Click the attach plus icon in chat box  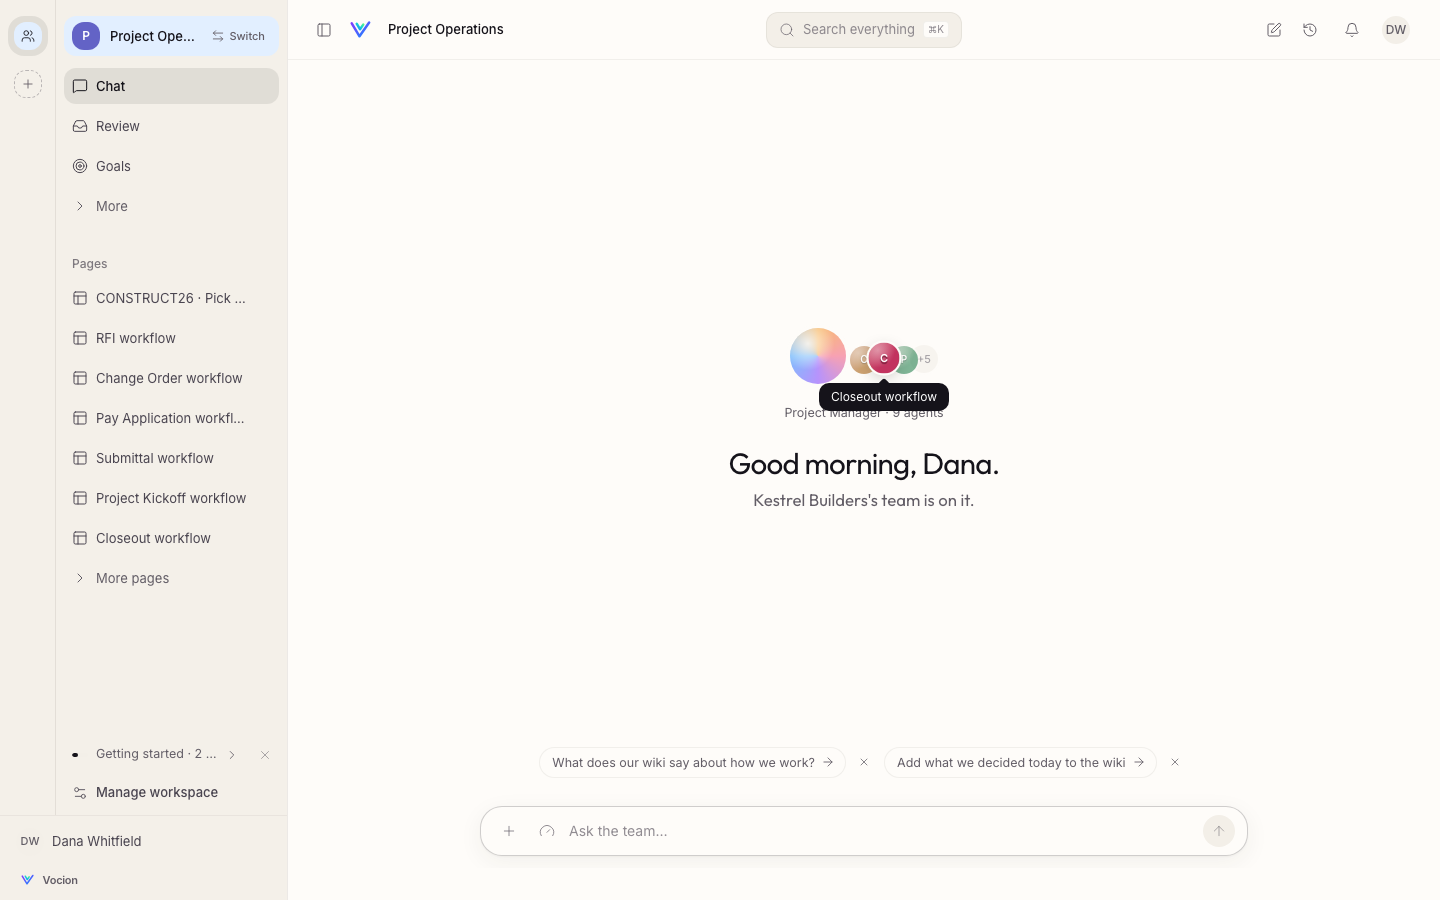pos(509,831)
